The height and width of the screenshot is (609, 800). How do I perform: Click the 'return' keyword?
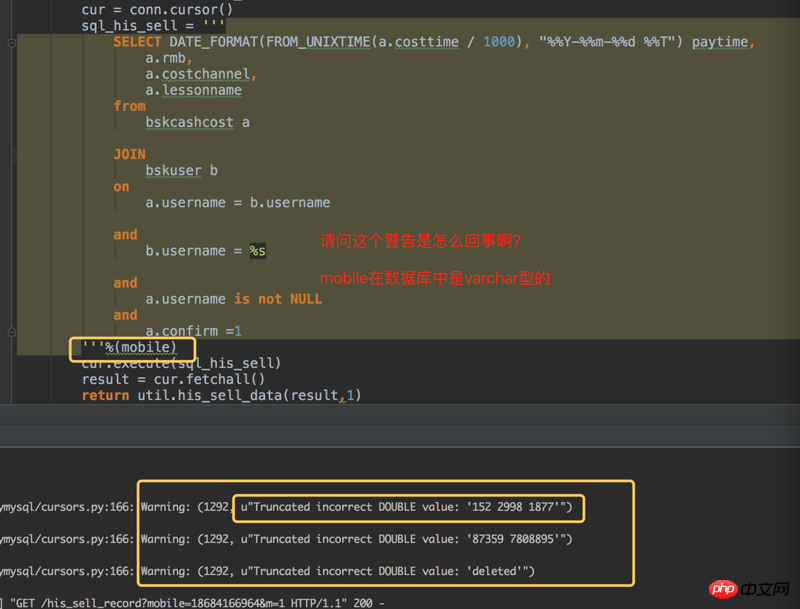[x=106, y=395]
